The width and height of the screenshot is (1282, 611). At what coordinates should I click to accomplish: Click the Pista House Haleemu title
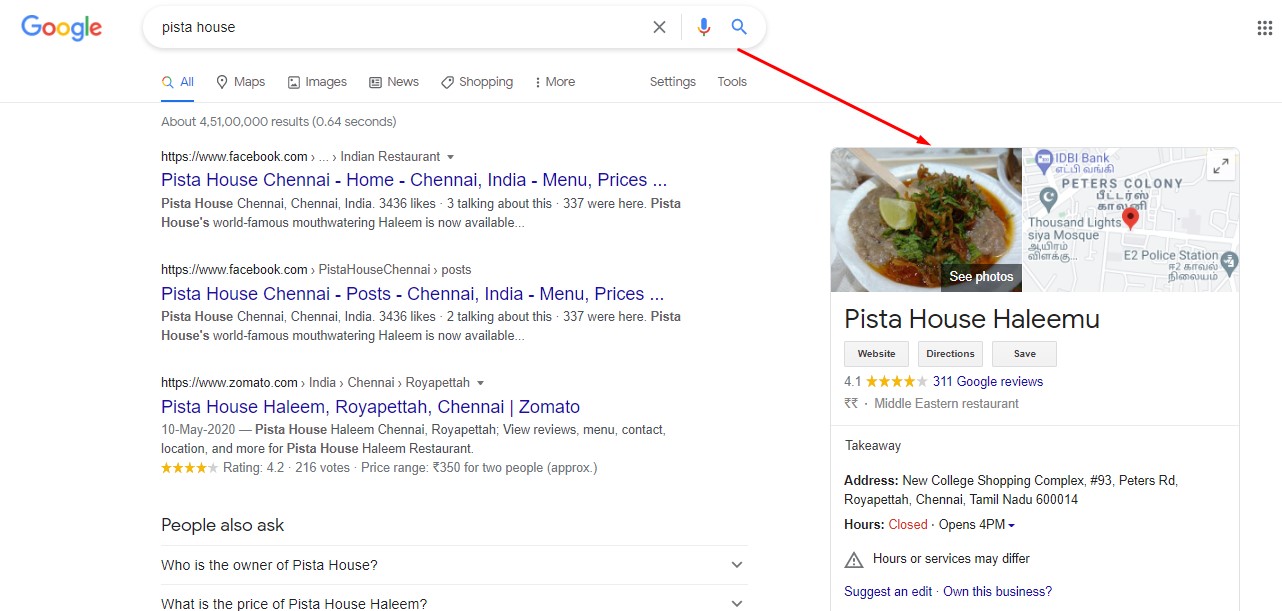[x=972, y=319]
